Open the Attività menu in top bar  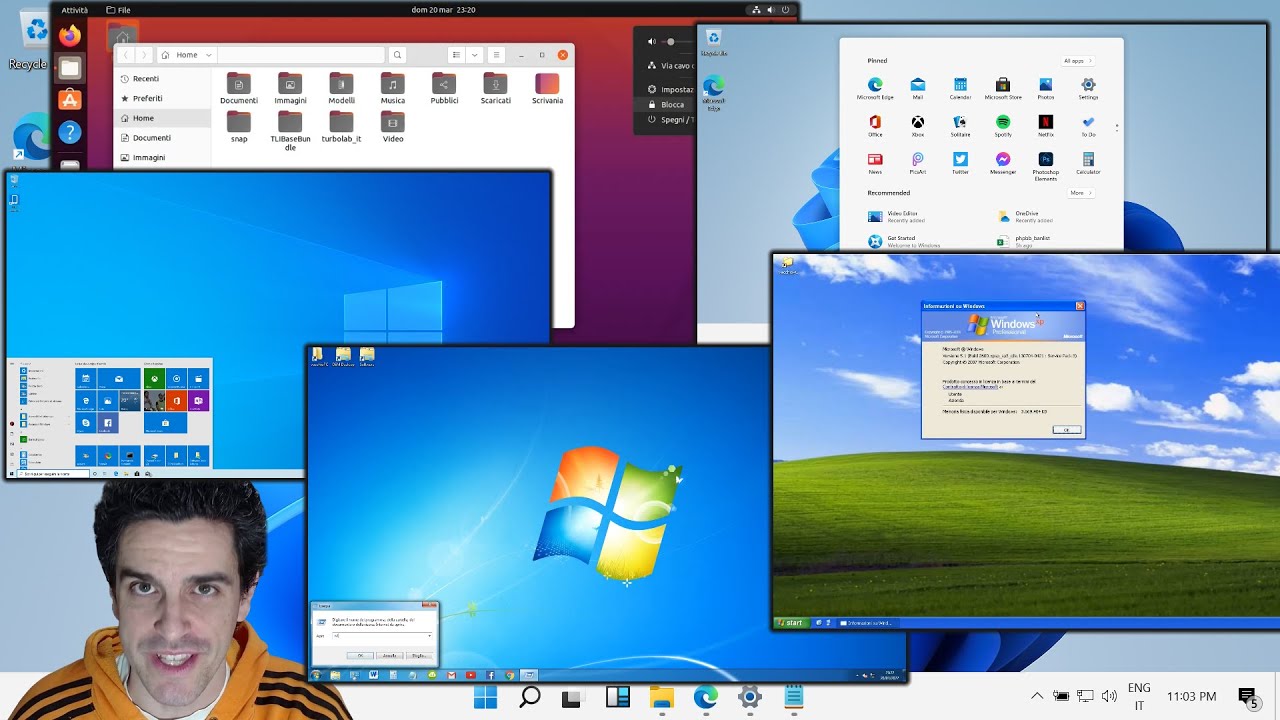point(75,10)
